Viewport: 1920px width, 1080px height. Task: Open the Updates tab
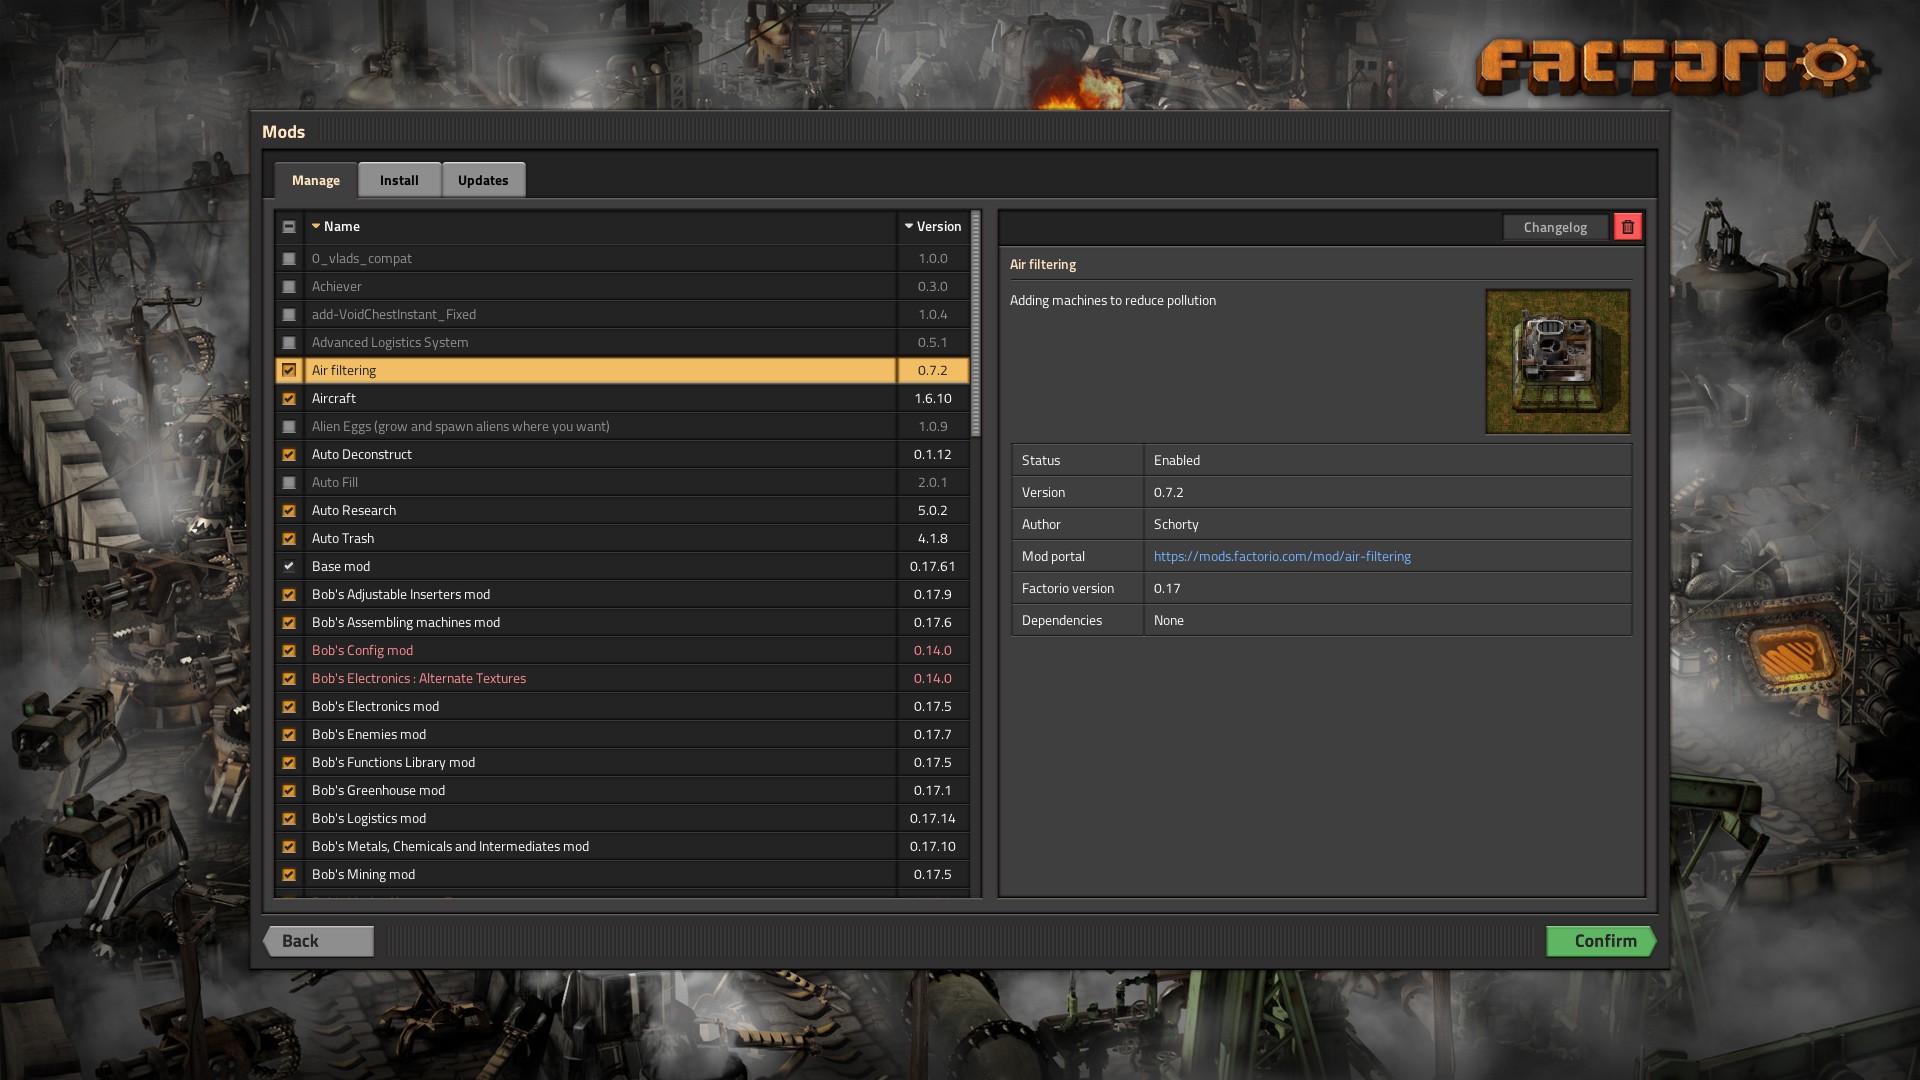[x=483, y=180]
